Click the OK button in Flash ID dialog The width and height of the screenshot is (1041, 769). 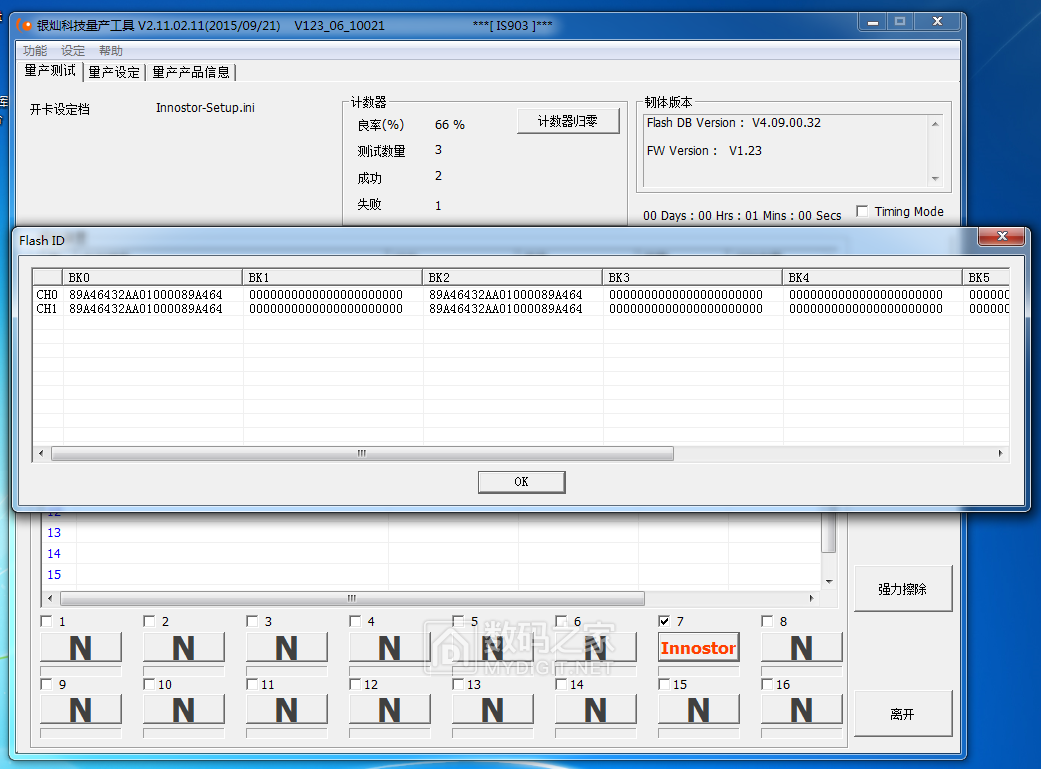click(x=521, y=482)
